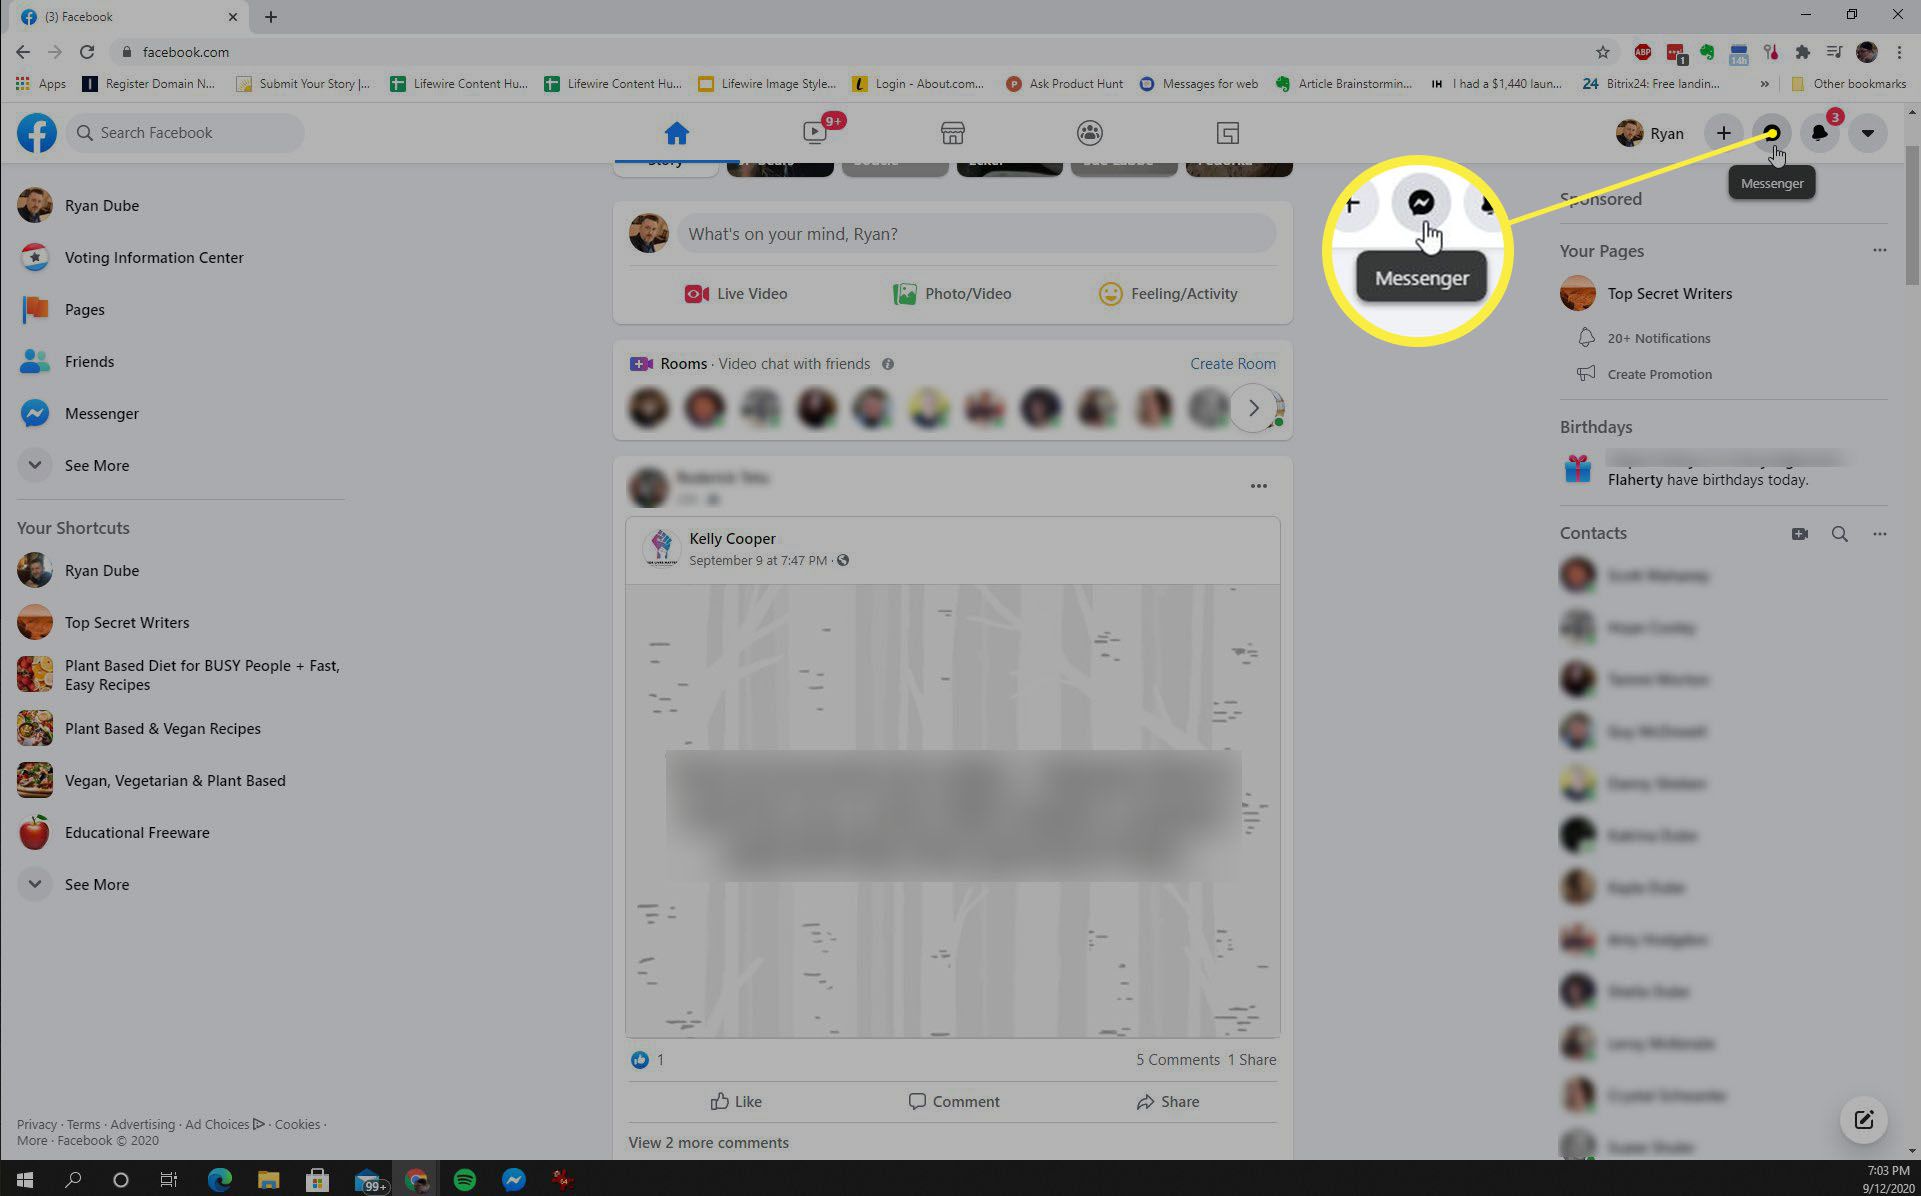Click See More under left sidebar shortcuts
This screenshot has width=1921, height=1196.
click(x=96, y=885)
